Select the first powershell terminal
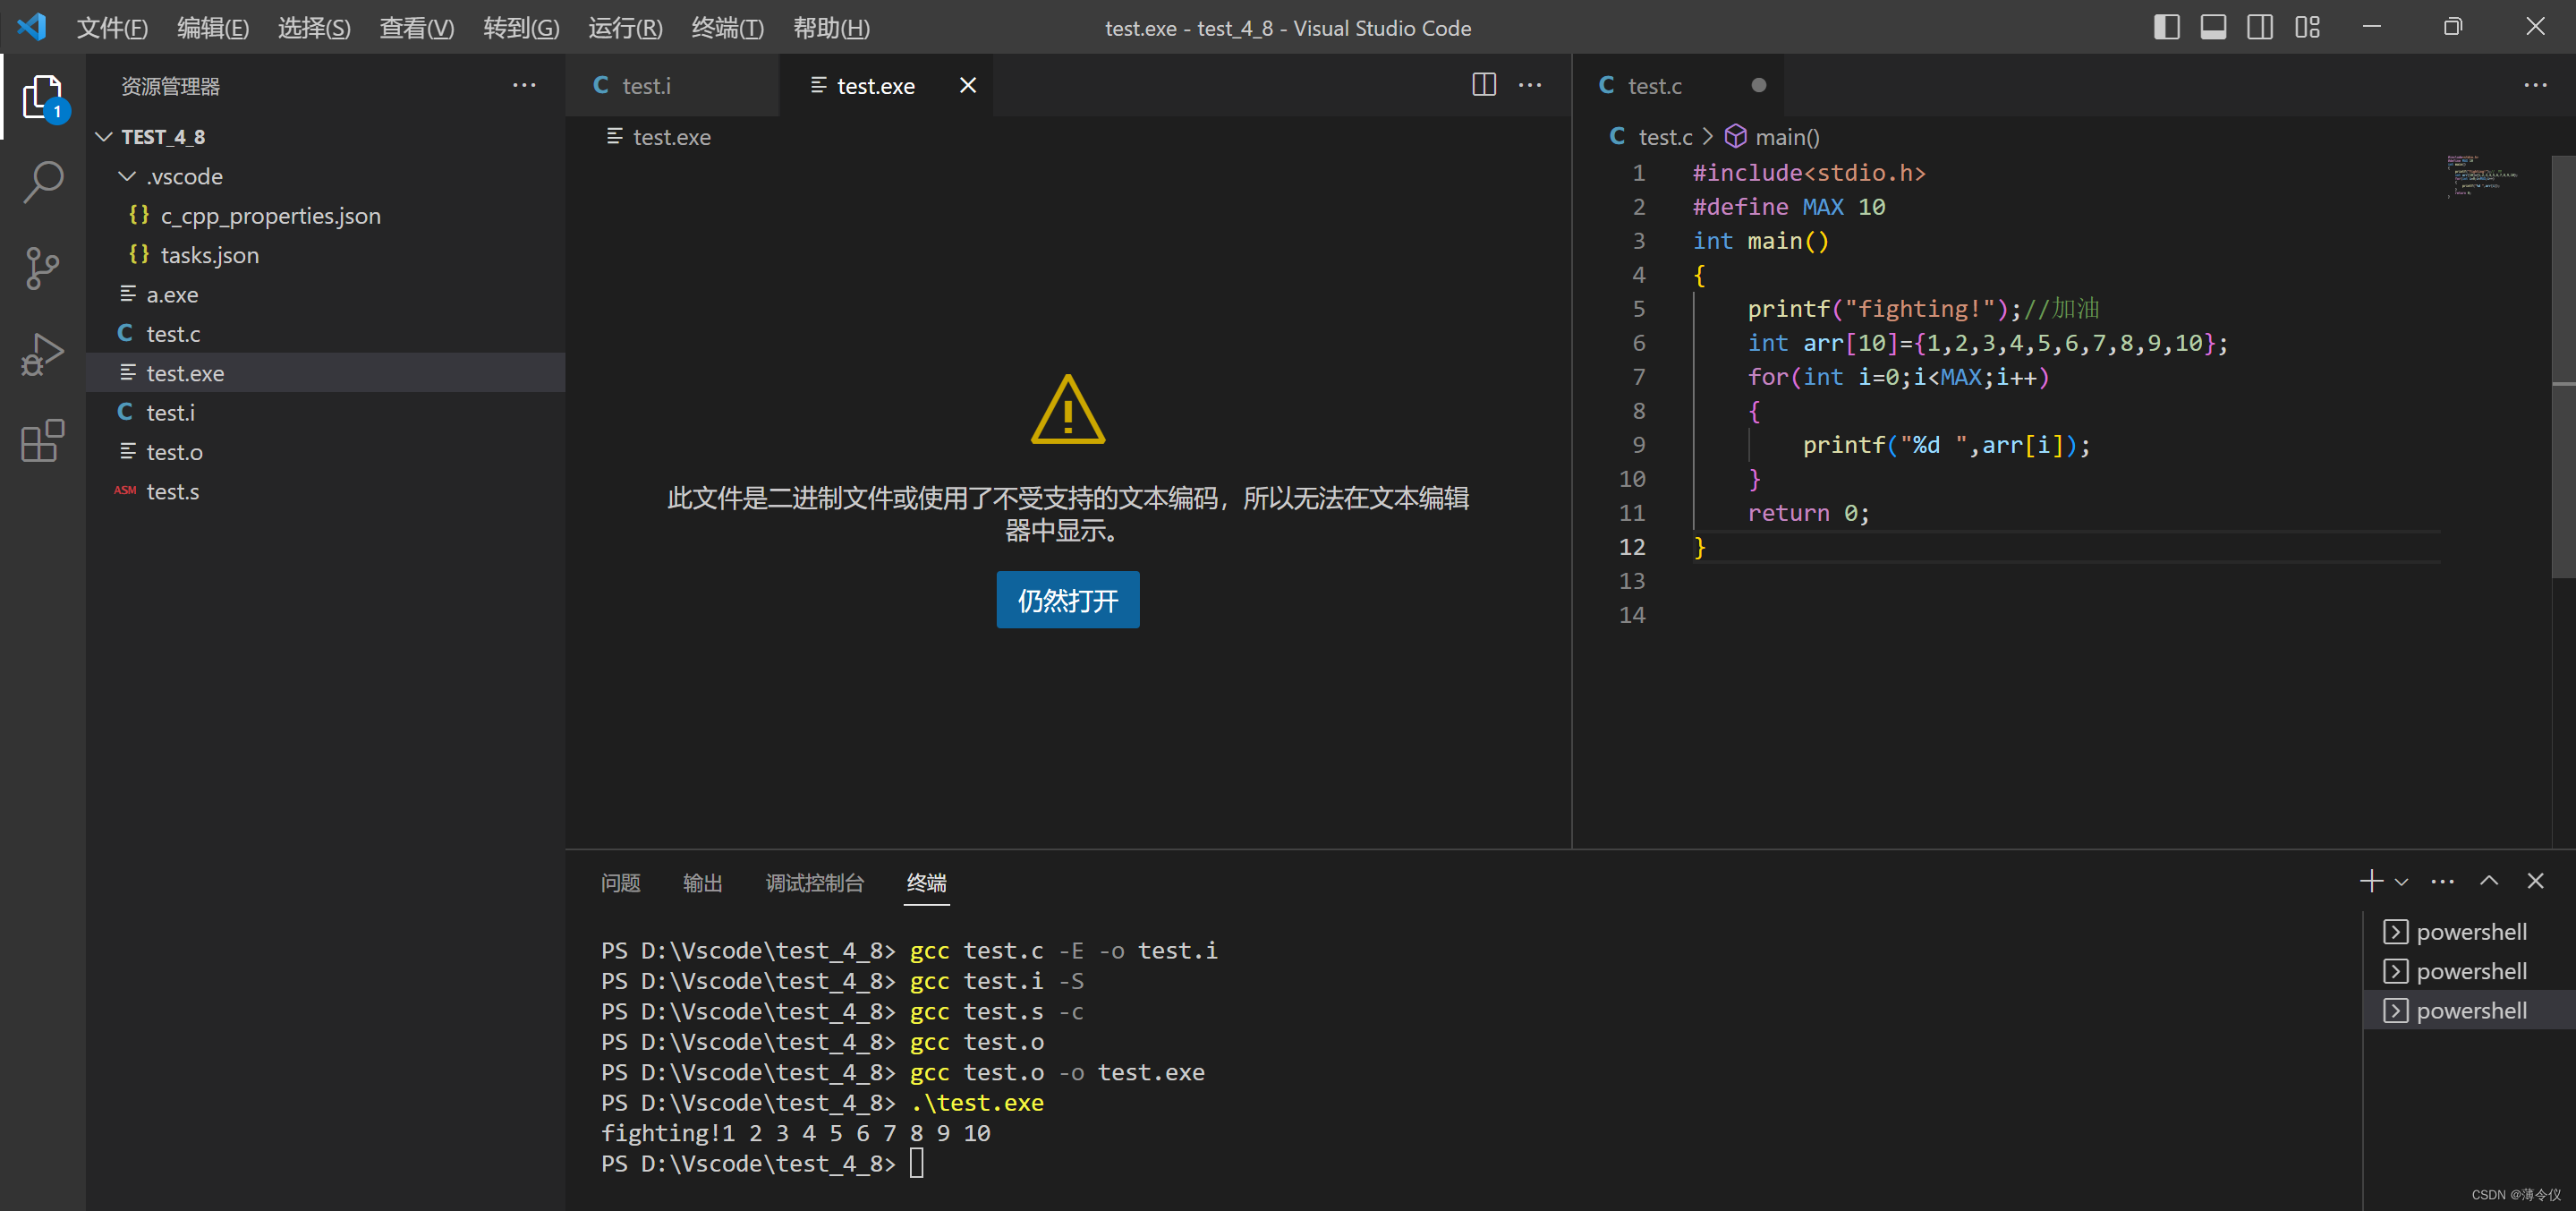This screenshot has height=1211, width=2576. [x=2469, y=932]
